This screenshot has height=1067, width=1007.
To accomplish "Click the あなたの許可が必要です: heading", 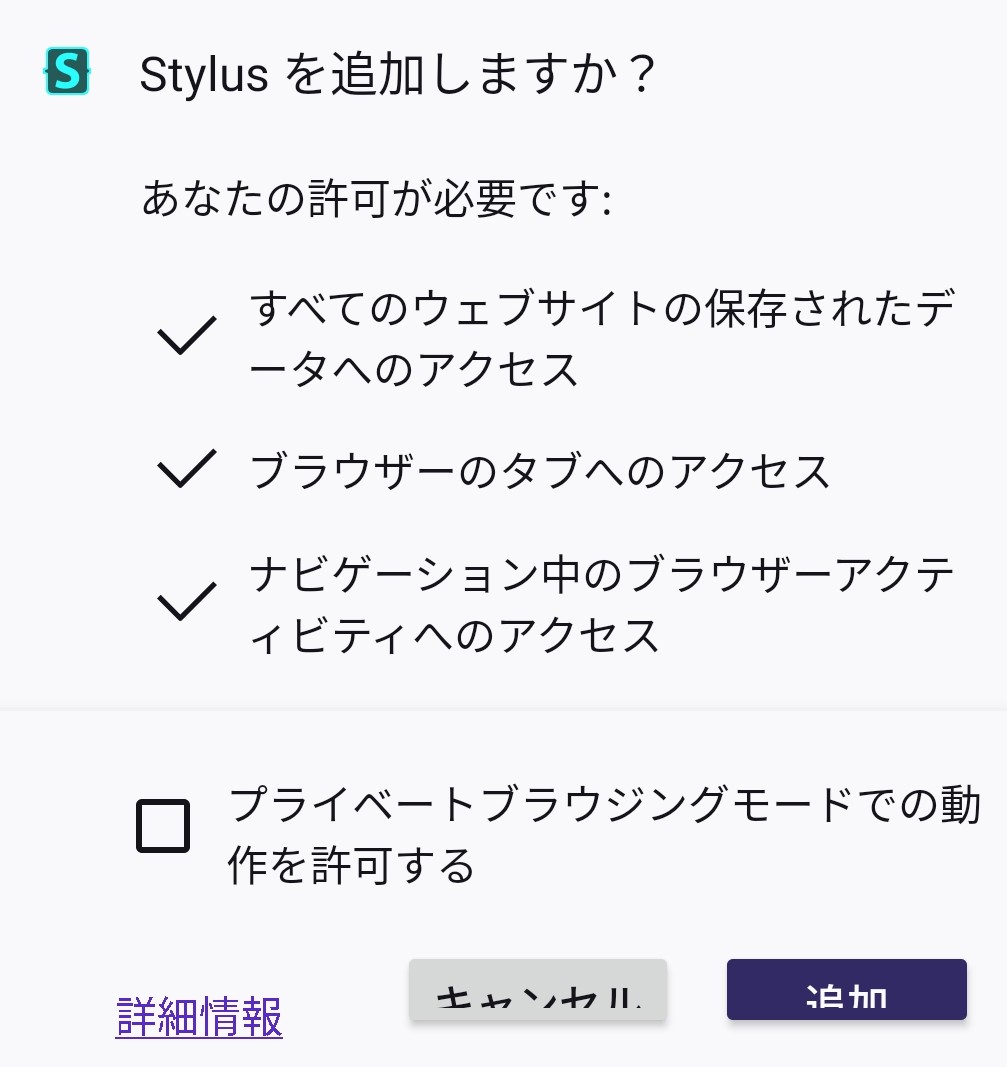I will point(376,198).
